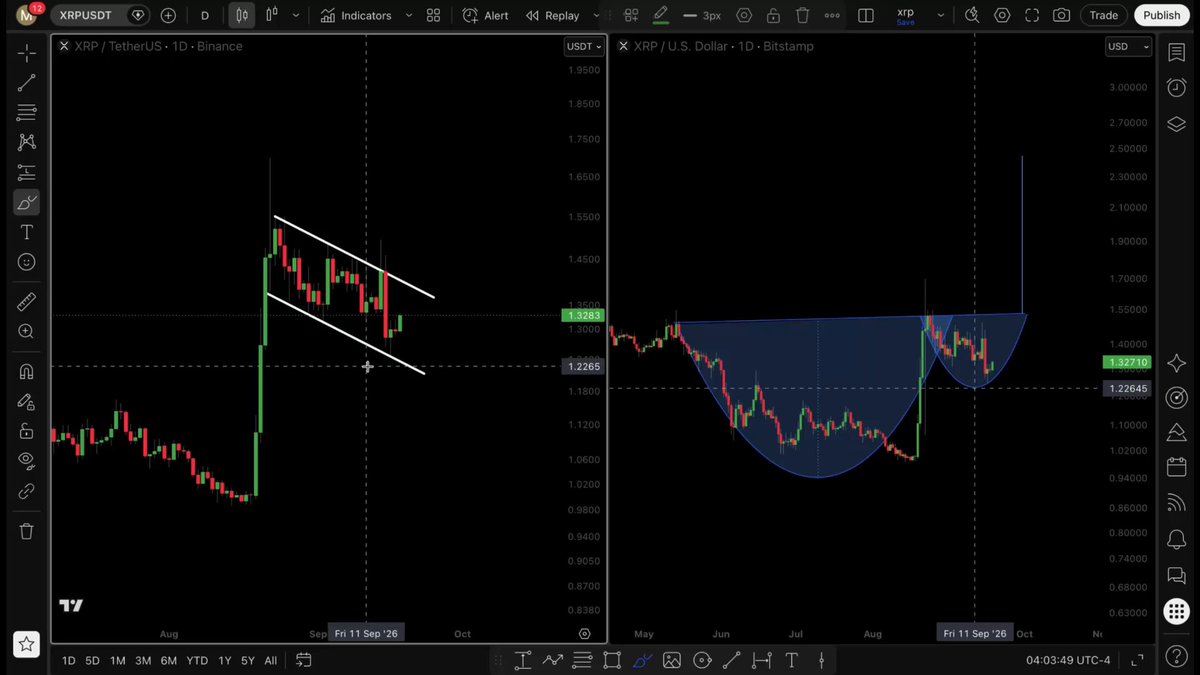Viewport: 1200px width, 675px height.
Task: Select the 3M time range tab
Action: pyautogui.click(x=143, y=660)
